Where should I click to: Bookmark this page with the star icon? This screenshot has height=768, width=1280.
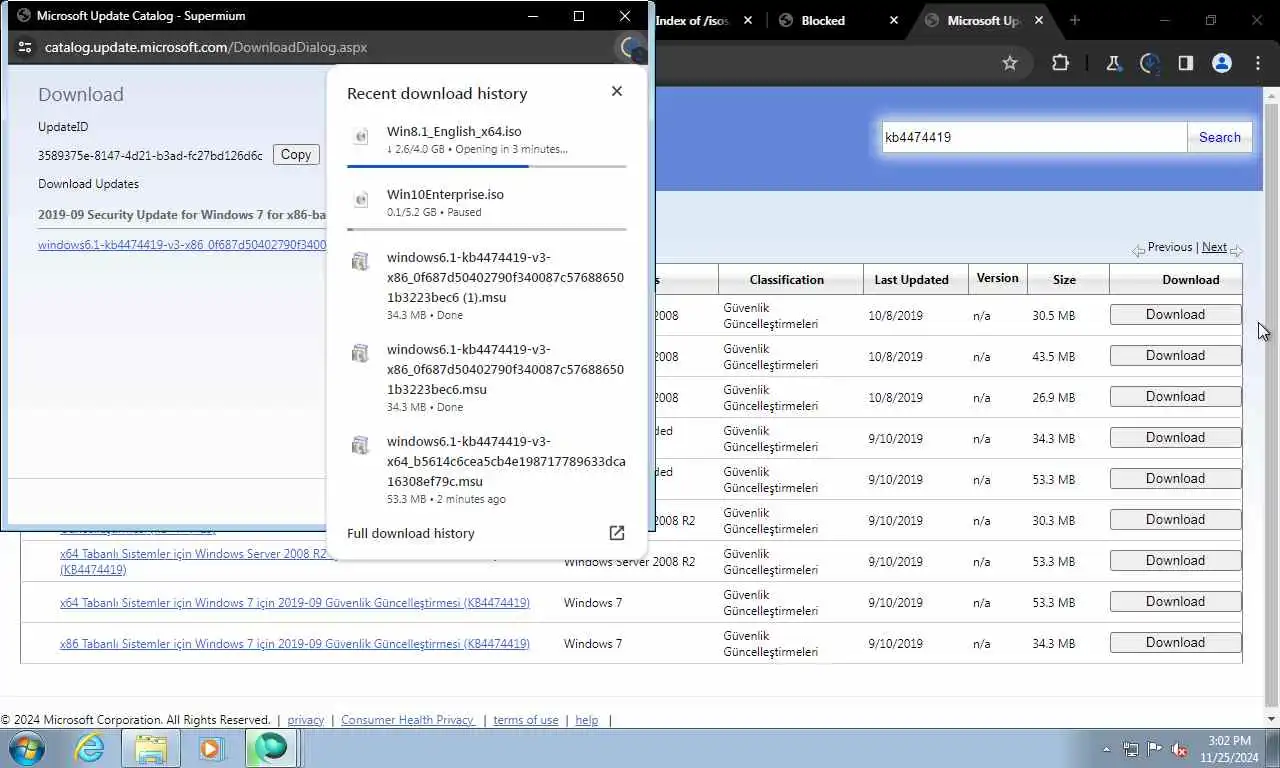1010,63
